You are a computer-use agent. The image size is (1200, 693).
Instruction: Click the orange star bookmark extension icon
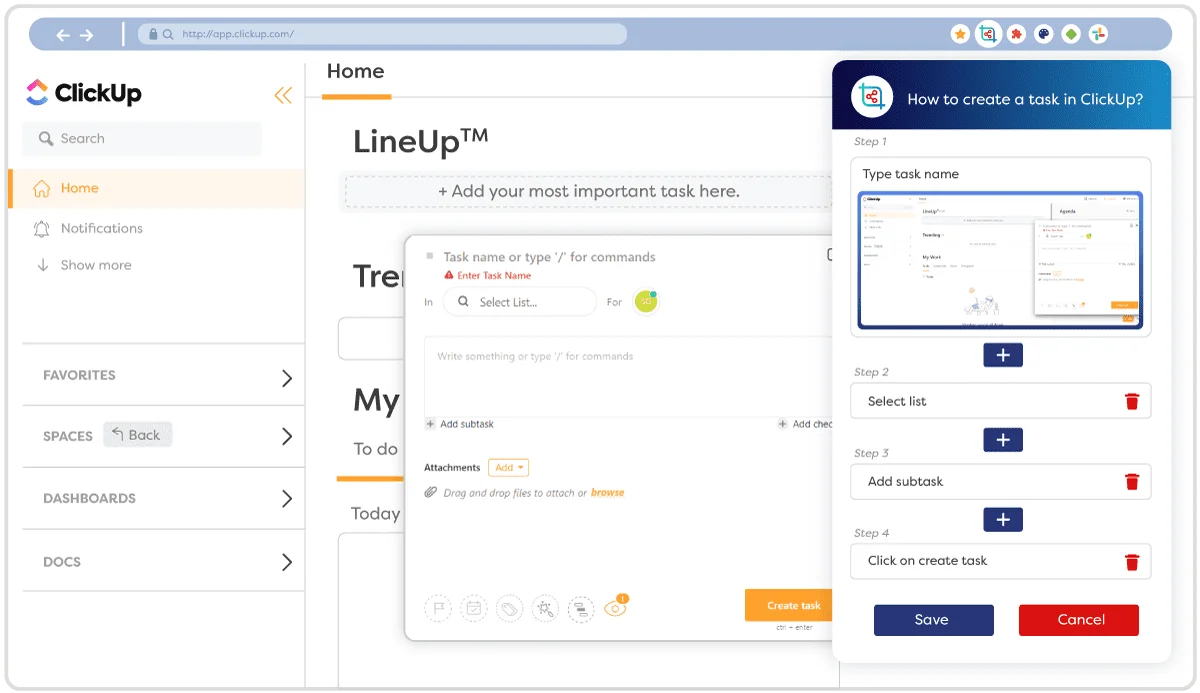(x=960, y=34)
